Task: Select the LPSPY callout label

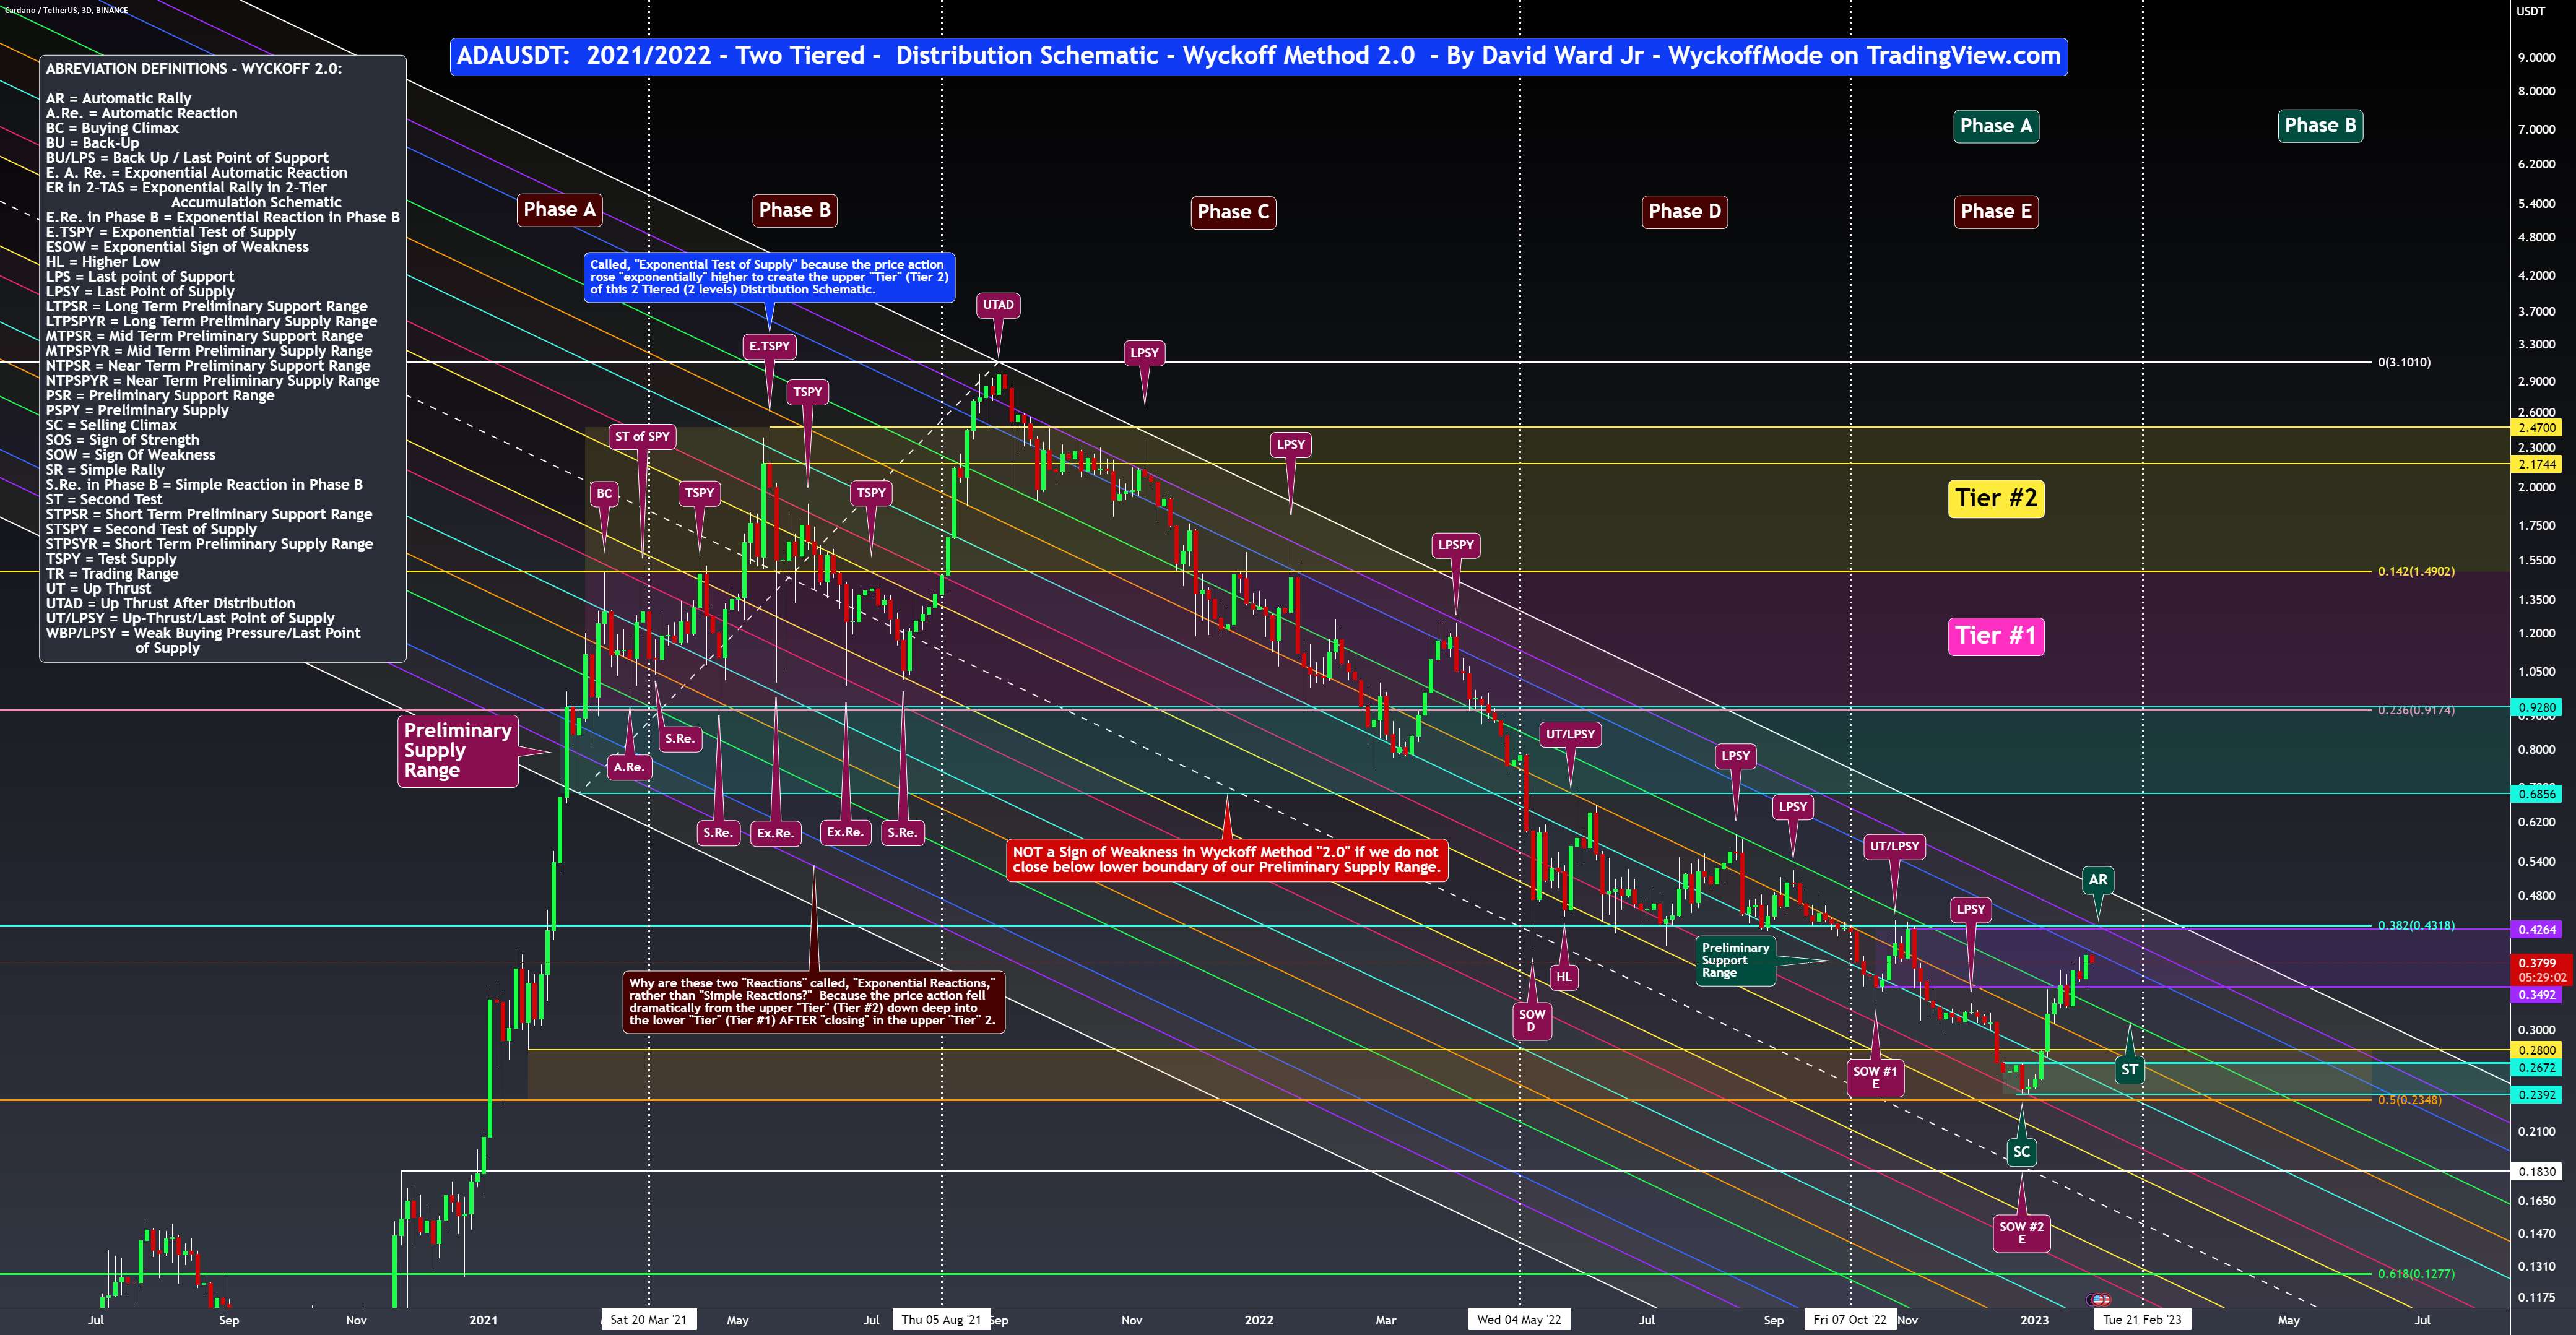Action: 1455,545
